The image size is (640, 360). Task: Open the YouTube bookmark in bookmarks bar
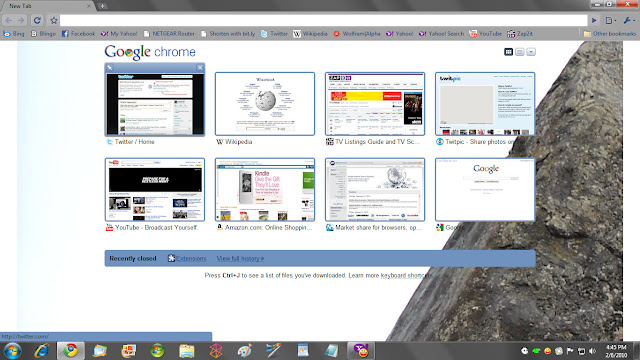pyautogui.click(x=485, y=33)
